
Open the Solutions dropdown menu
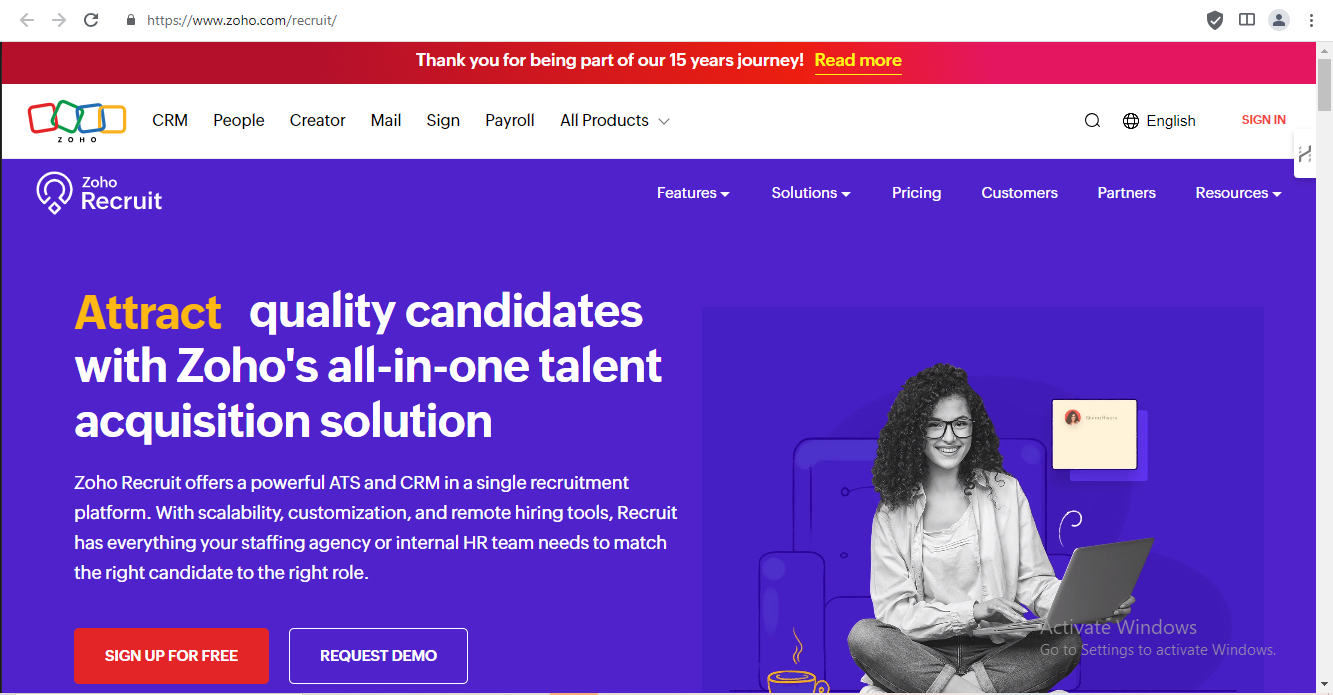810,193
